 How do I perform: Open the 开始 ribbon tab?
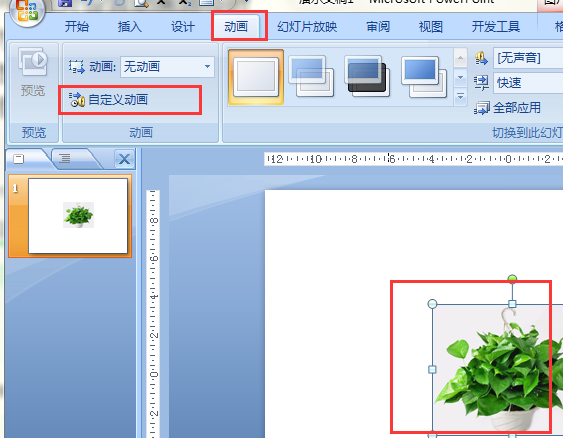tap(76, 27)
